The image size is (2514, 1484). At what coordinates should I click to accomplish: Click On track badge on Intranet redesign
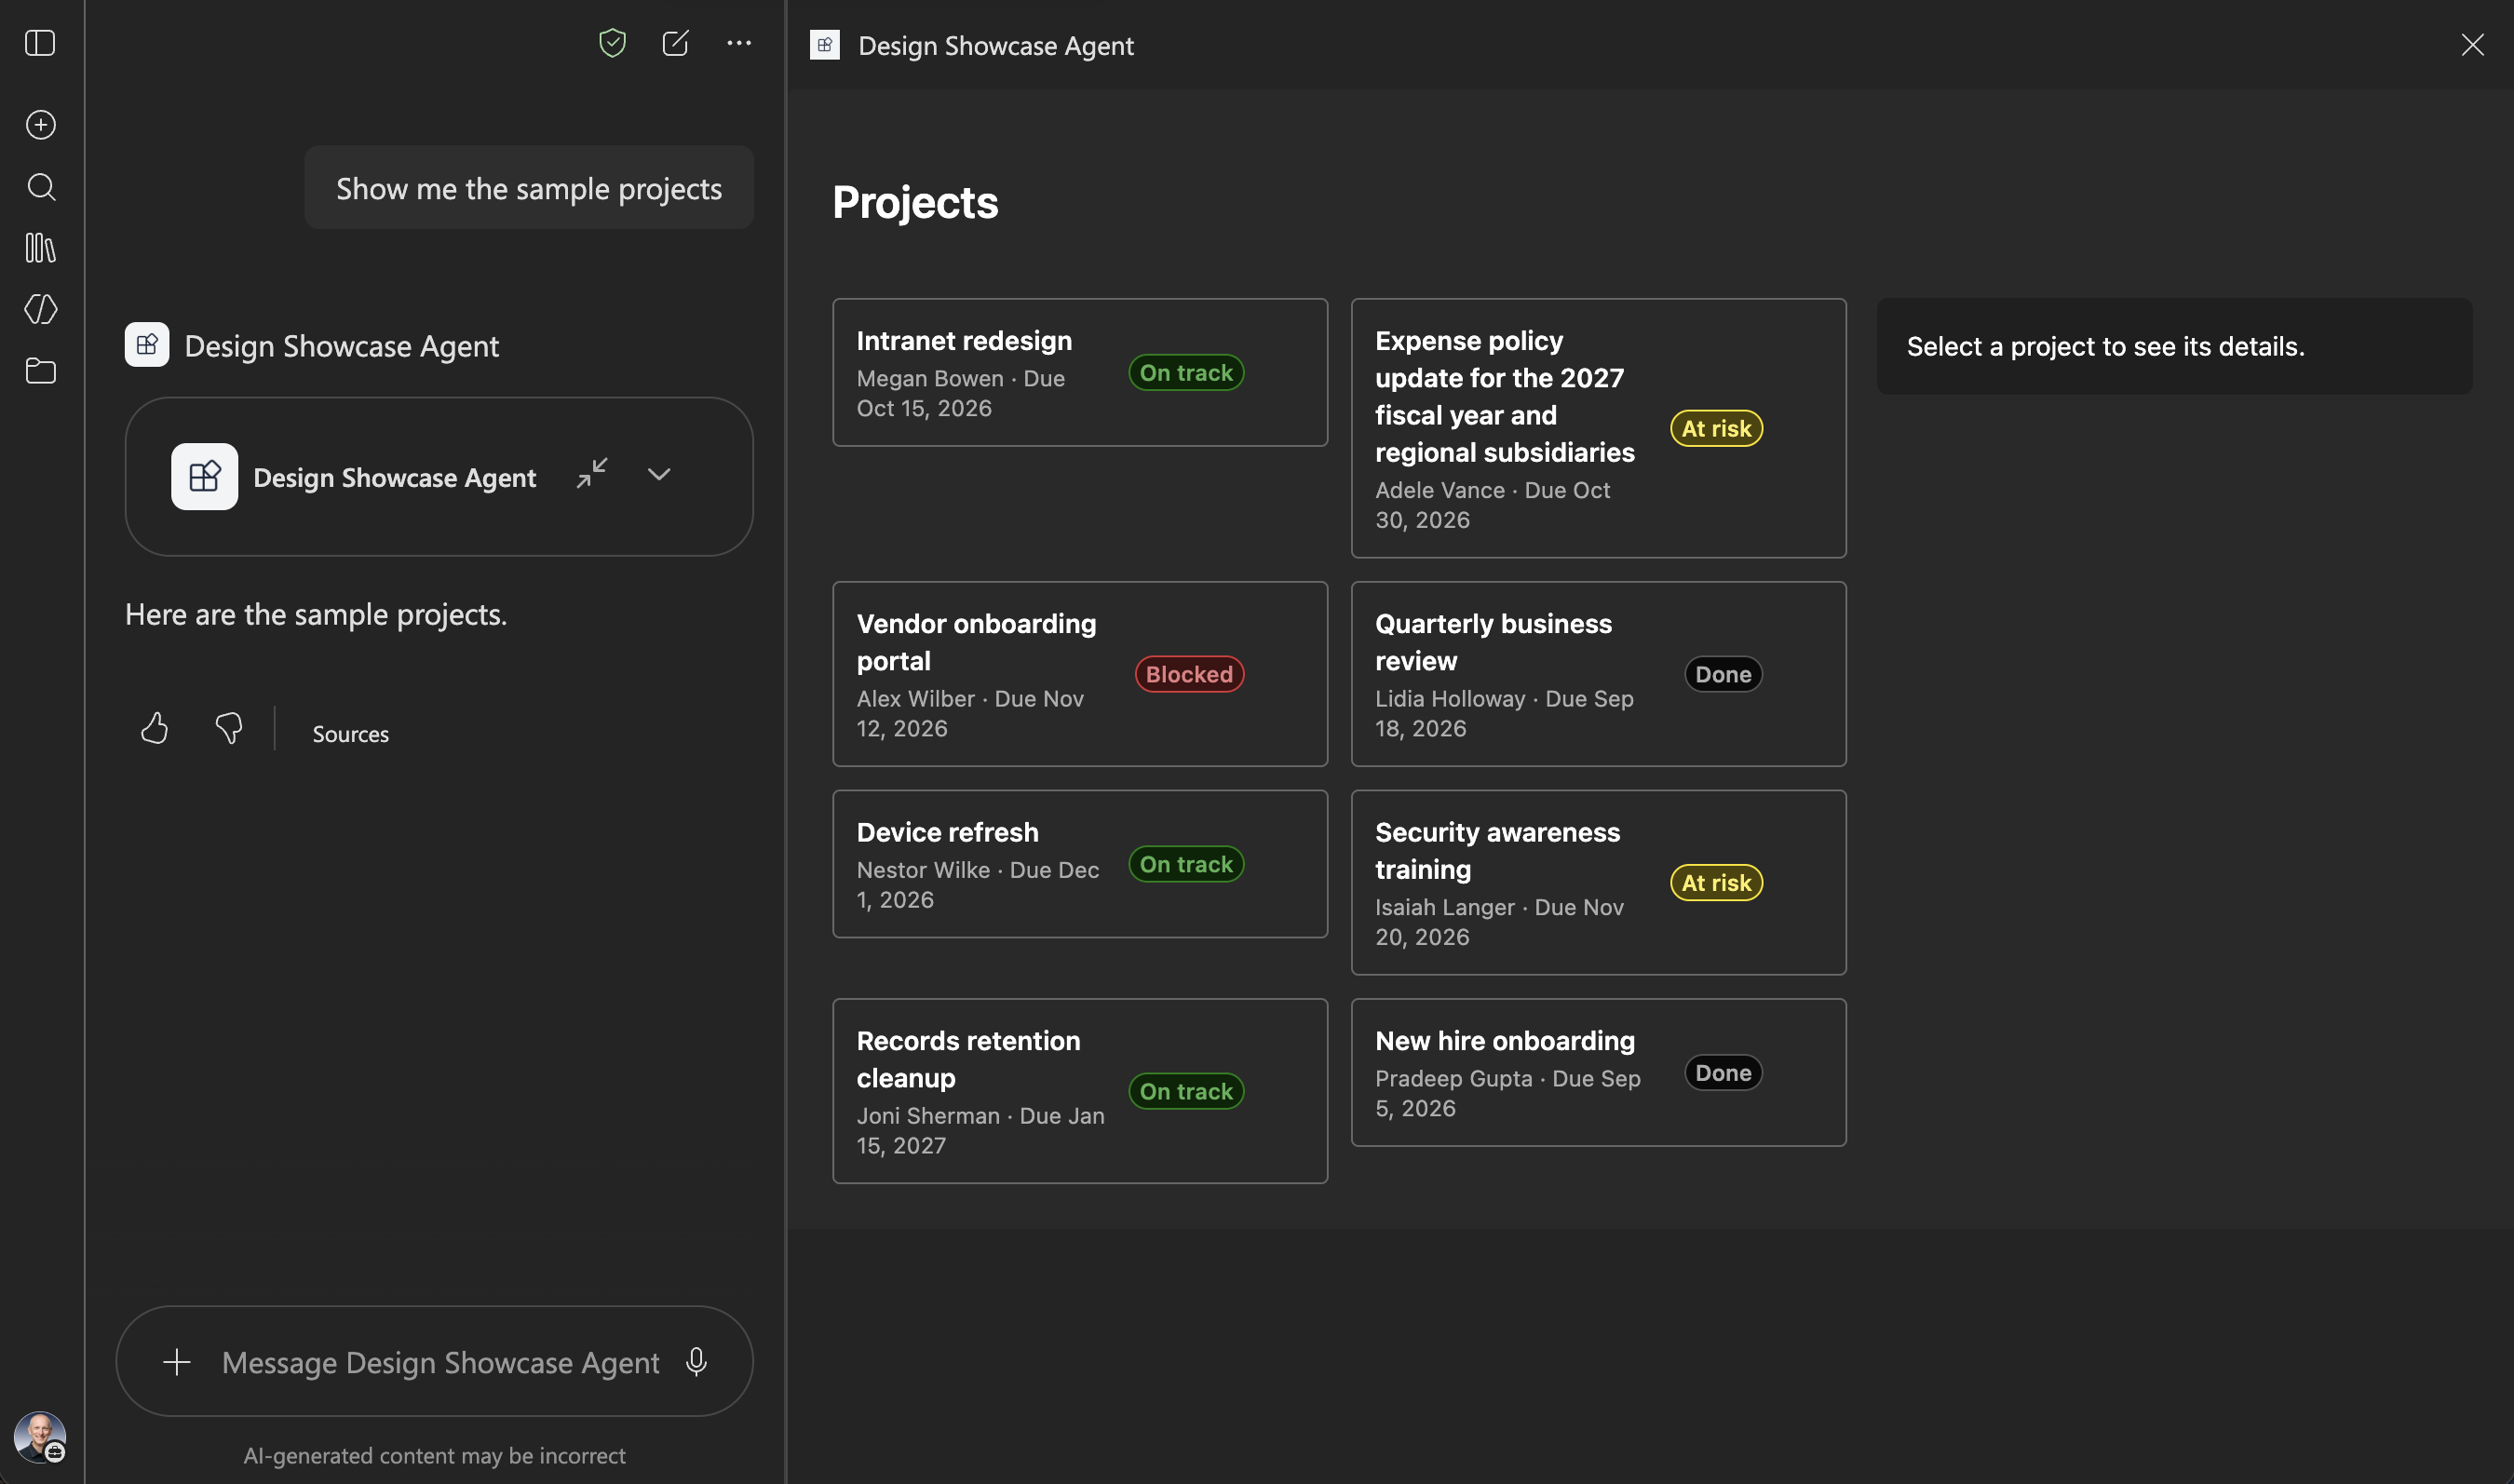[1186, 373]
